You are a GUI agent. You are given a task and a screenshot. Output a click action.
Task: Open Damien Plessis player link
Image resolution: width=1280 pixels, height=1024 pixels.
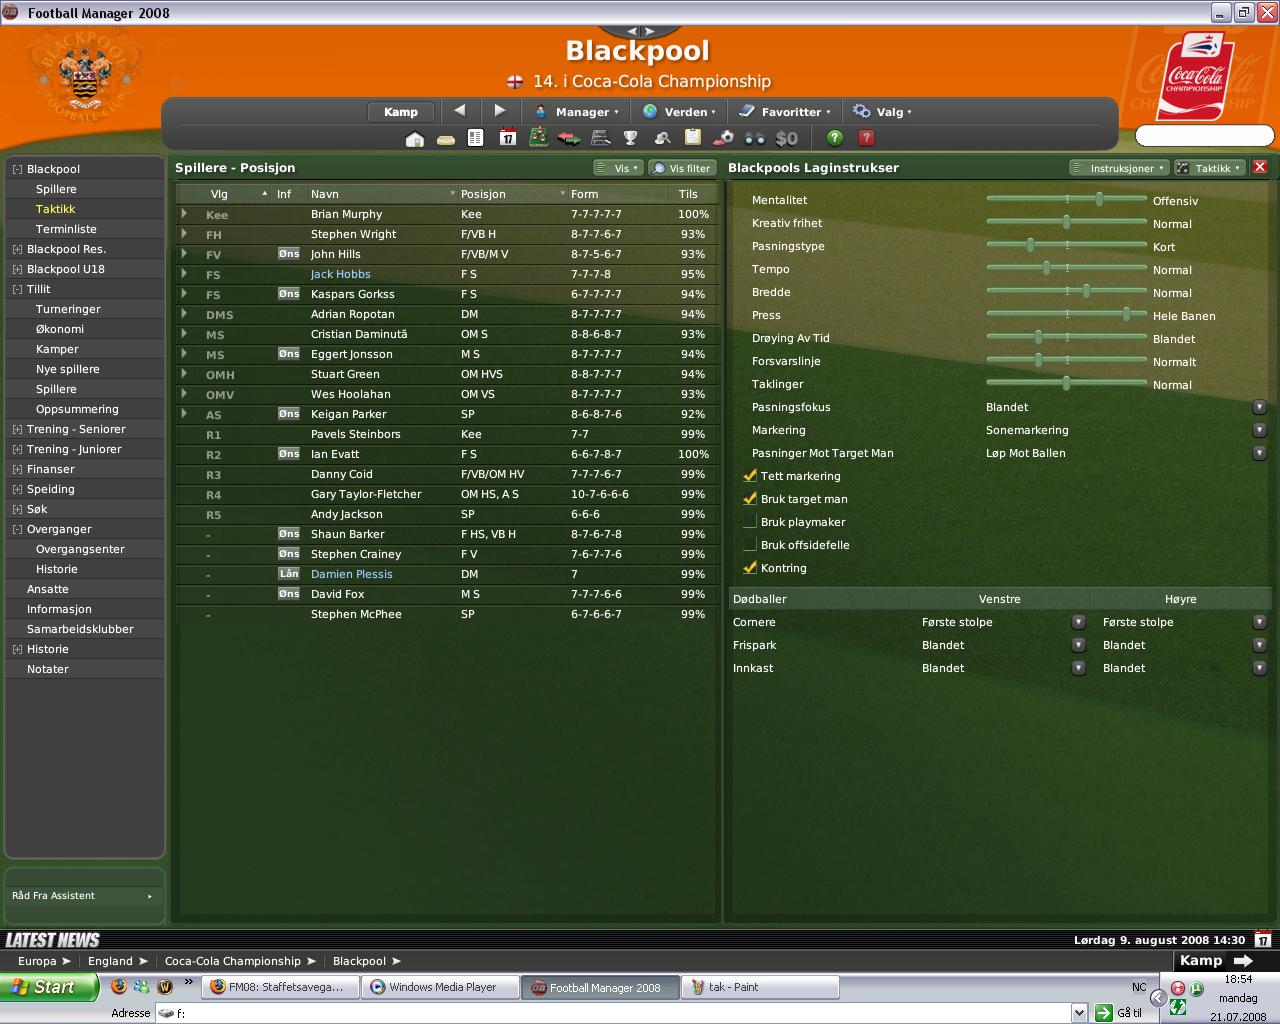coord(351,574)
